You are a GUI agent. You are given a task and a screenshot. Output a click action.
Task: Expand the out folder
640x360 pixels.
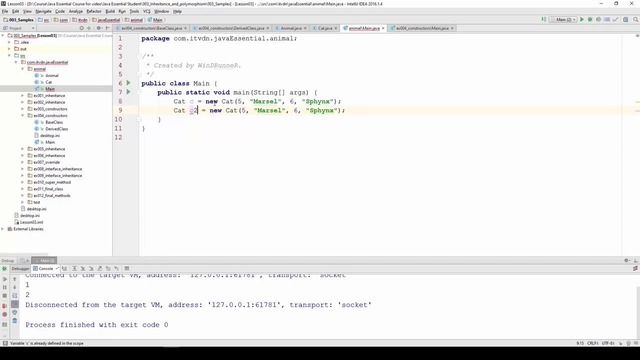9,49
